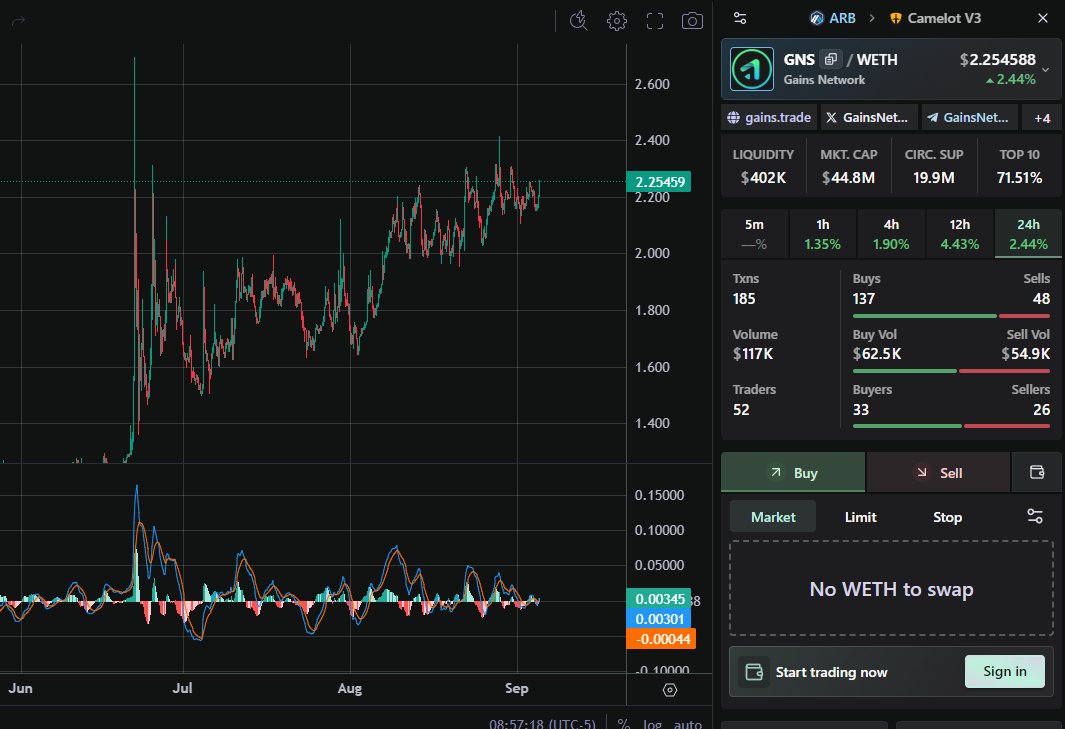The height and width of the screenshot is (729, 1065).
Task: Select the 12h timeframe tab
Action: coord(960,234)
